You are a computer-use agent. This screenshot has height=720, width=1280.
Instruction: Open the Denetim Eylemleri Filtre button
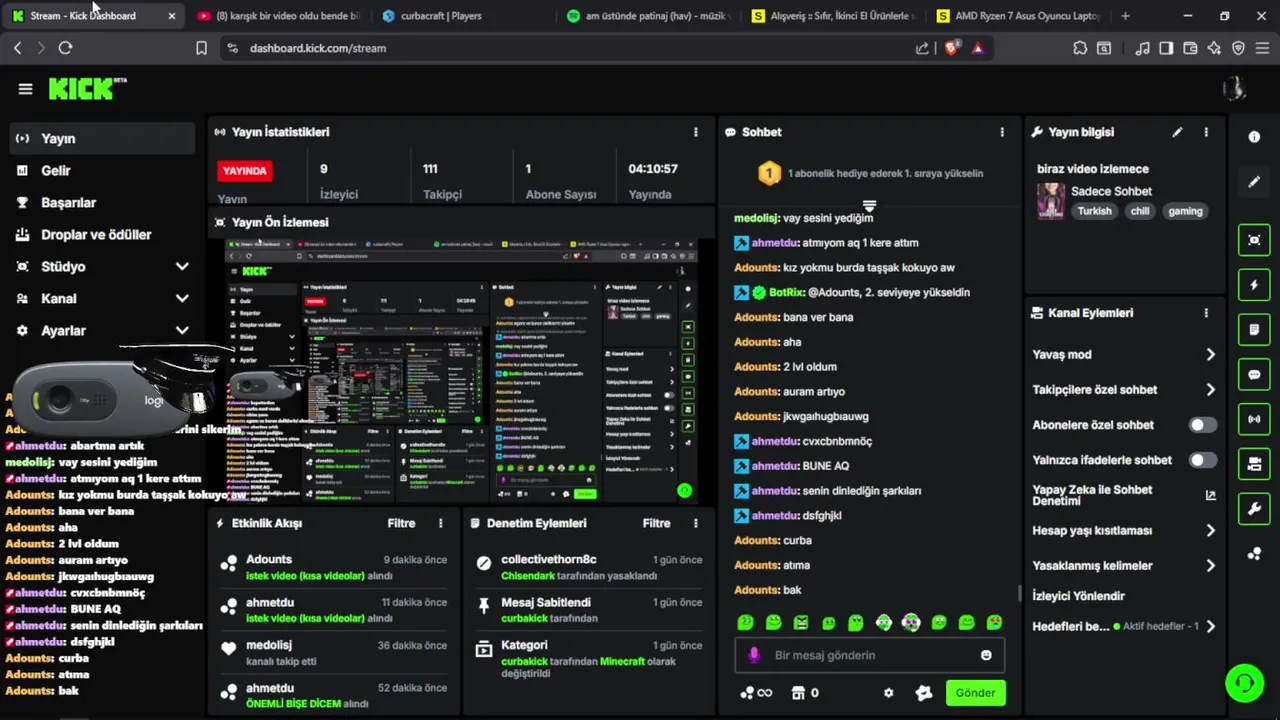656,523
